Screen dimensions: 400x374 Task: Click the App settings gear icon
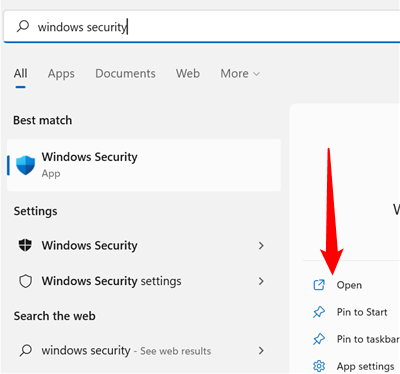(x=319, y=366)
